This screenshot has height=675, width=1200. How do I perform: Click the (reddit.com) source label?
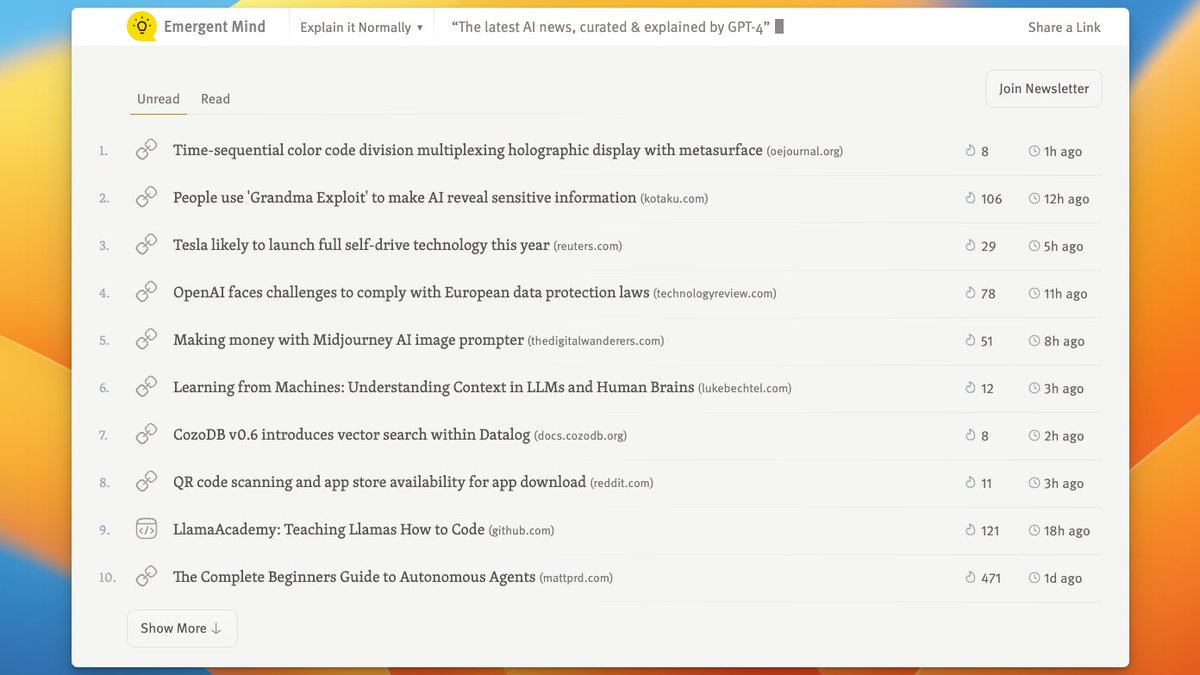622,483
